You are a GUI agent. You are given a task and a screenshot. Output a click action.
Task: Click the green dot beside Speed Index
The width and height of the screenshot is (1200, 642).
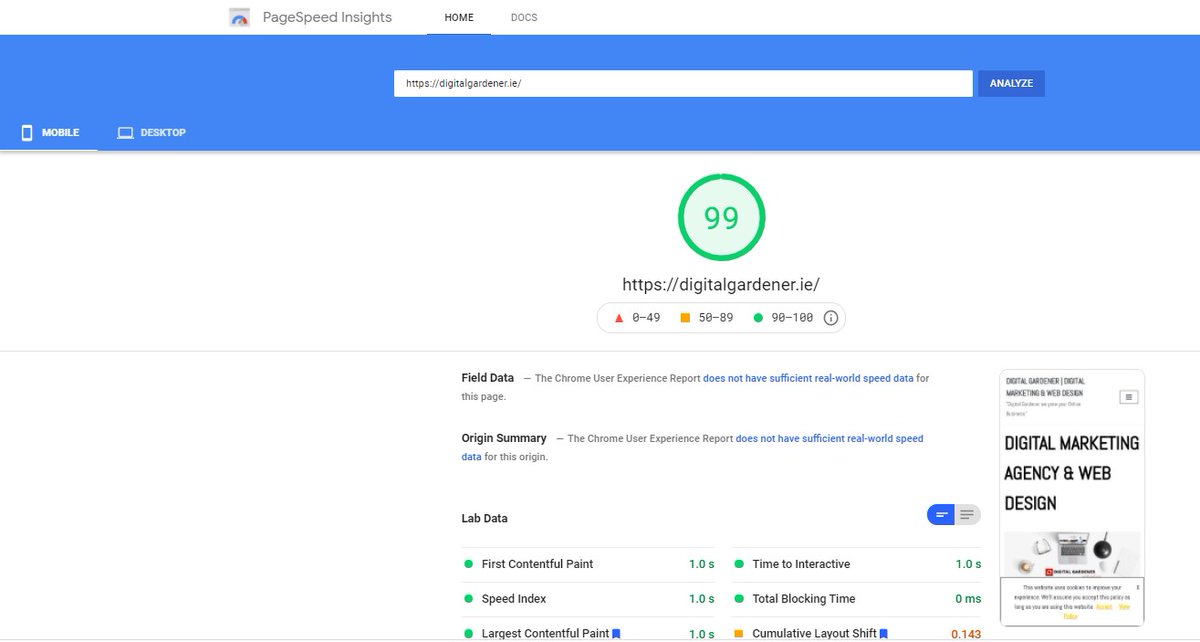(468, 599)
